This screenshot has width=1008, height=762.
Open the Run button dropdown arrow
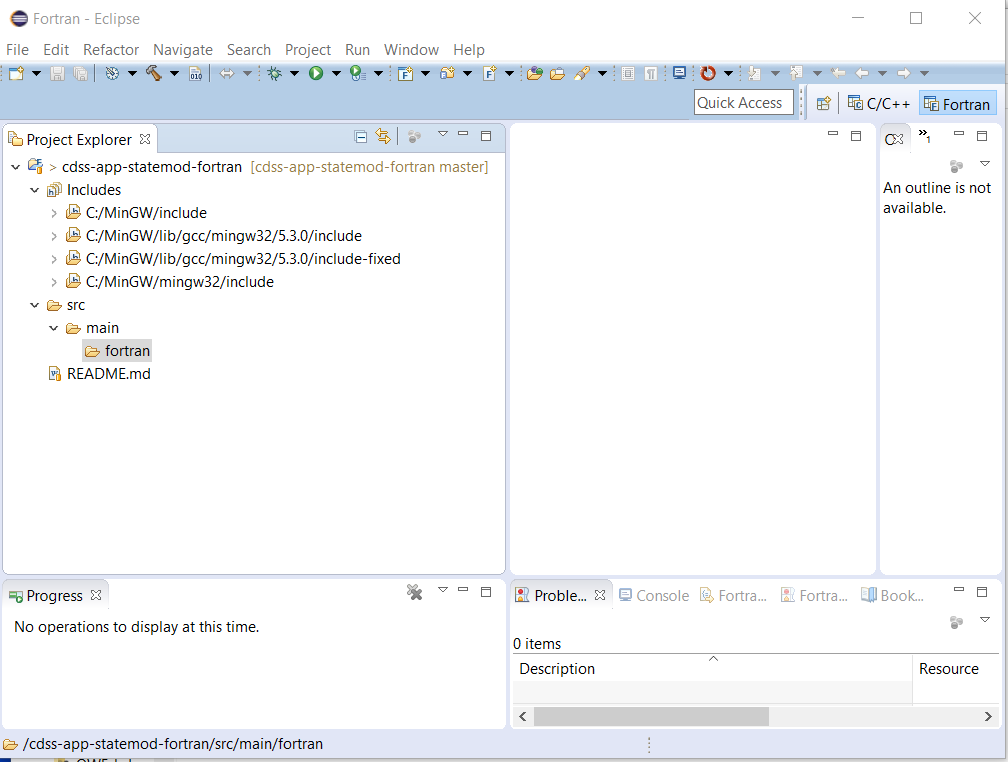click(x=334, y=73)
